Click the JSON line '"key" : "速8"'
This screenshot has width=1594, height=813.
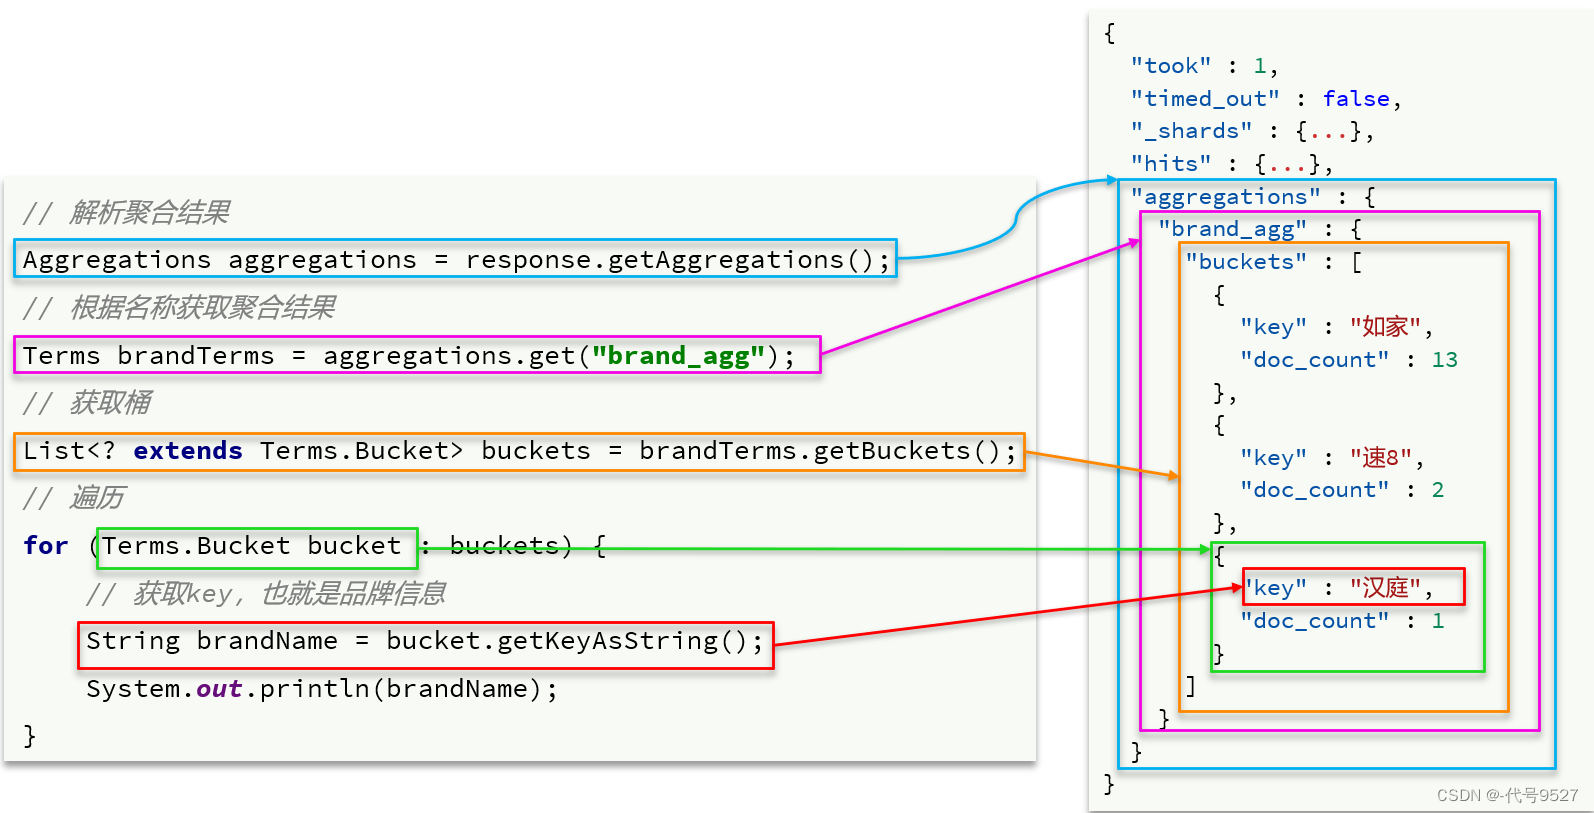(1331, 458)
